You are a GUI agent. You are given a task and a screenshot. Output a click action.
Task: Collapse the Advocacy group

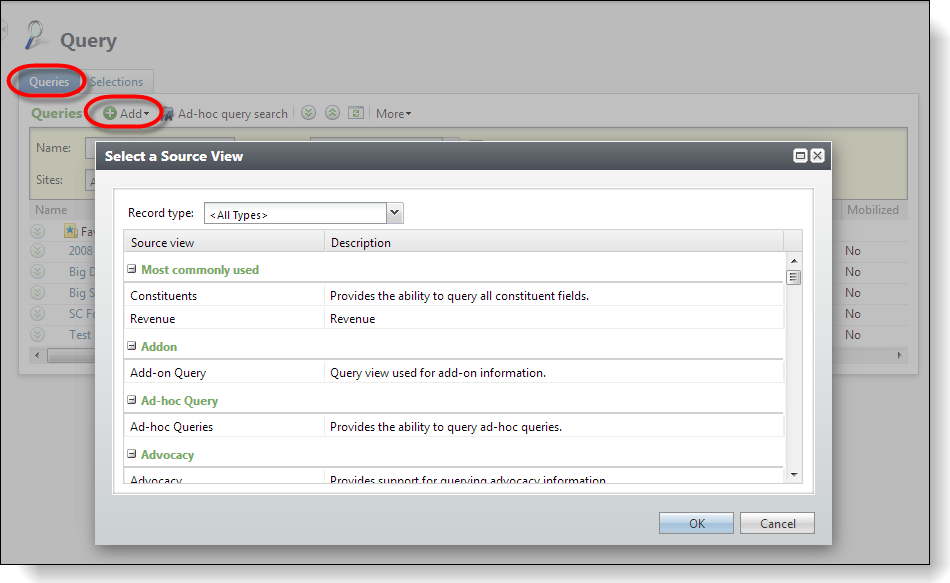pos(132,455)
